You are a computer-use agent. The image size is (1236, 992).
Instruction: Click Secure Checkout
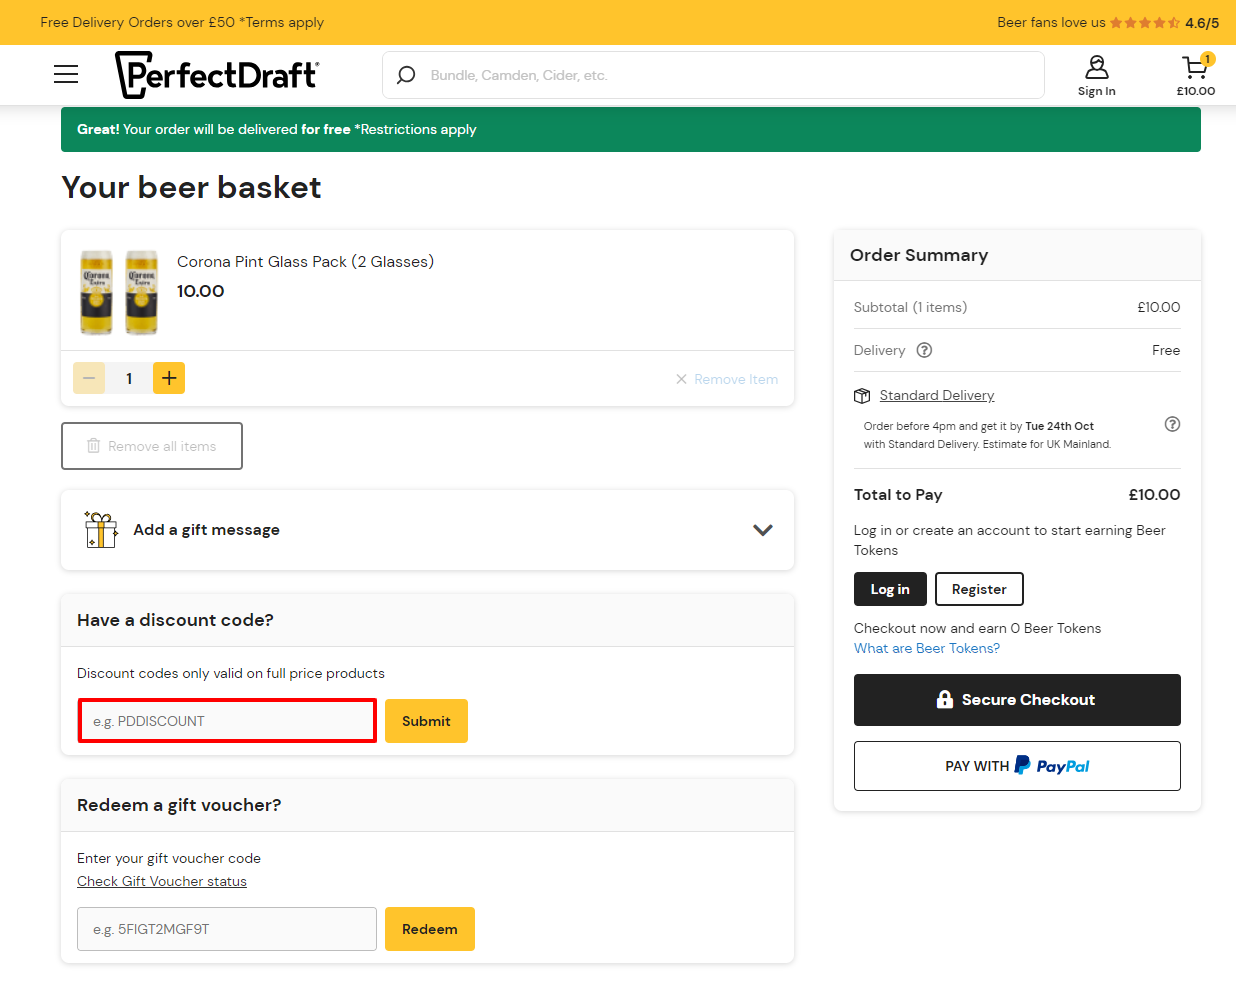pos(1017,700)
